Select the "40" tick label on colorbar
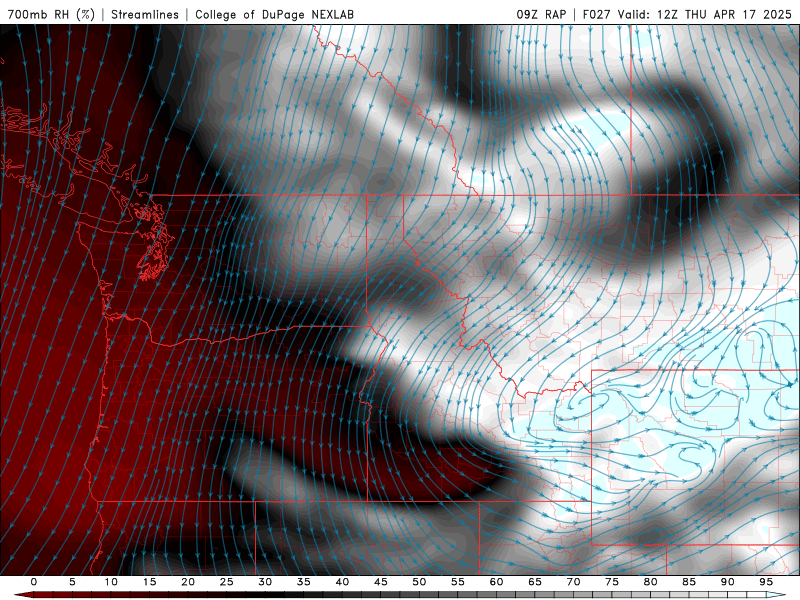Viewport: 800px width, 600px height. [342, 582]
